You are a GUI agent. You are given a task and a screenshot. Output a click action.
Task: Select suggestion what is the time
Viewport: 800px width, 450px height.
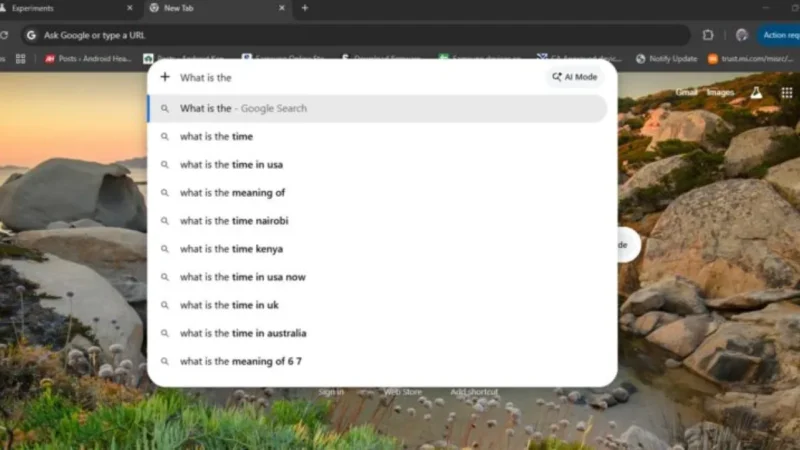[378, 136]
